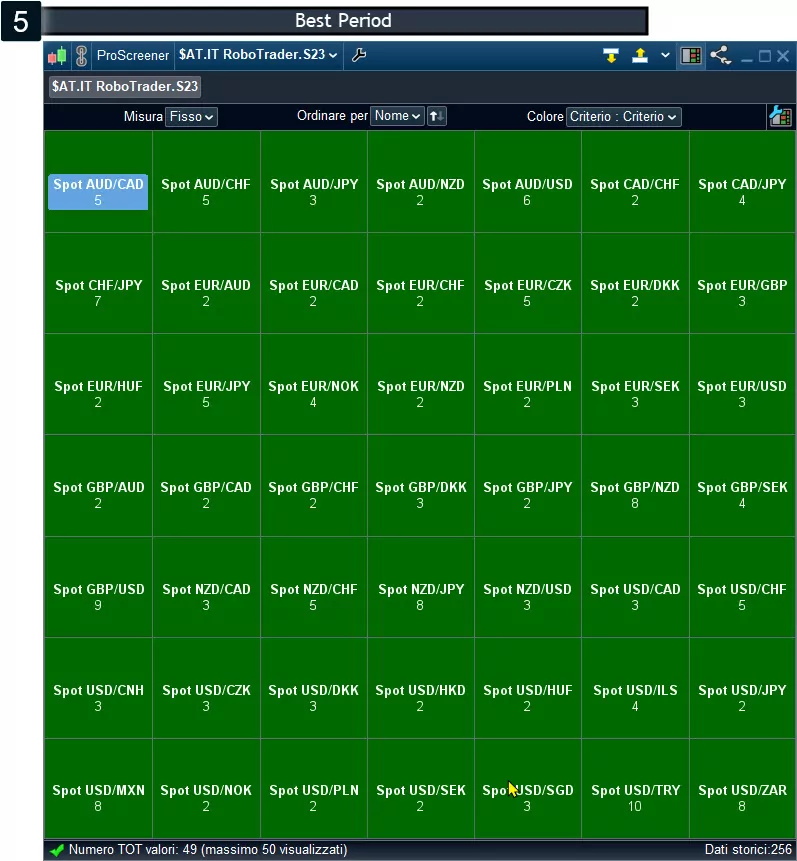This screenshot has height=861, width=797.
Task: Click the yellow upload arrow icon
Action: (640, 55)
